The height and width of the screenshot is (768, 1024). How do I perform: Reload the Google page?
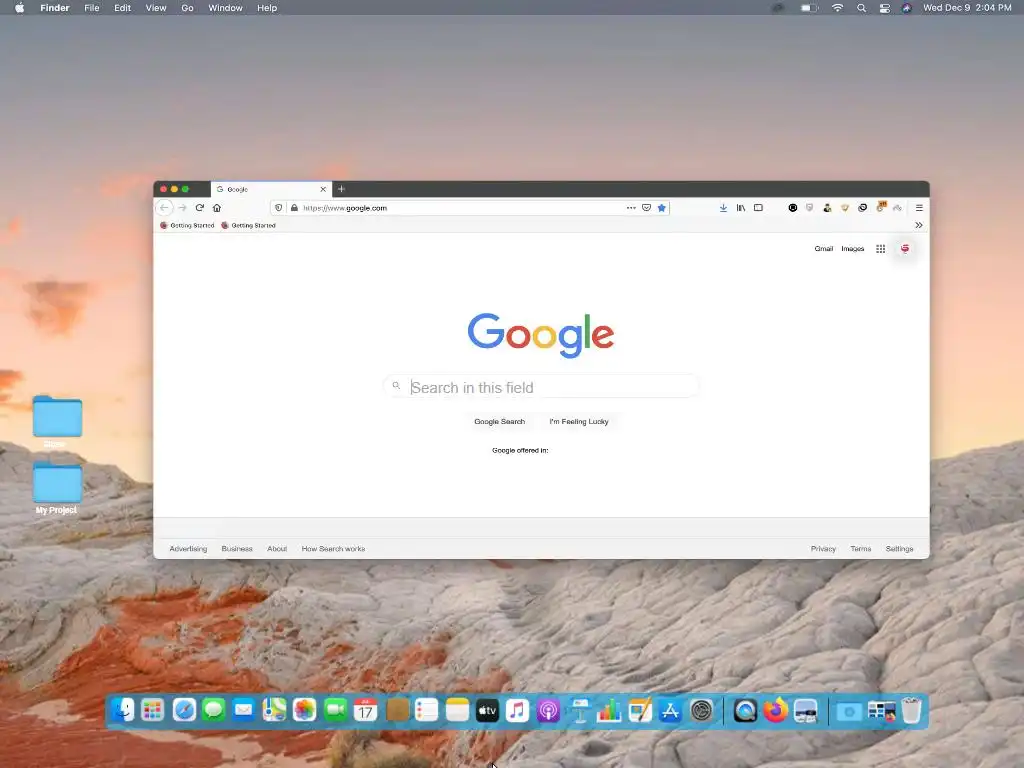pyautogui.click(x=200, y=208)
